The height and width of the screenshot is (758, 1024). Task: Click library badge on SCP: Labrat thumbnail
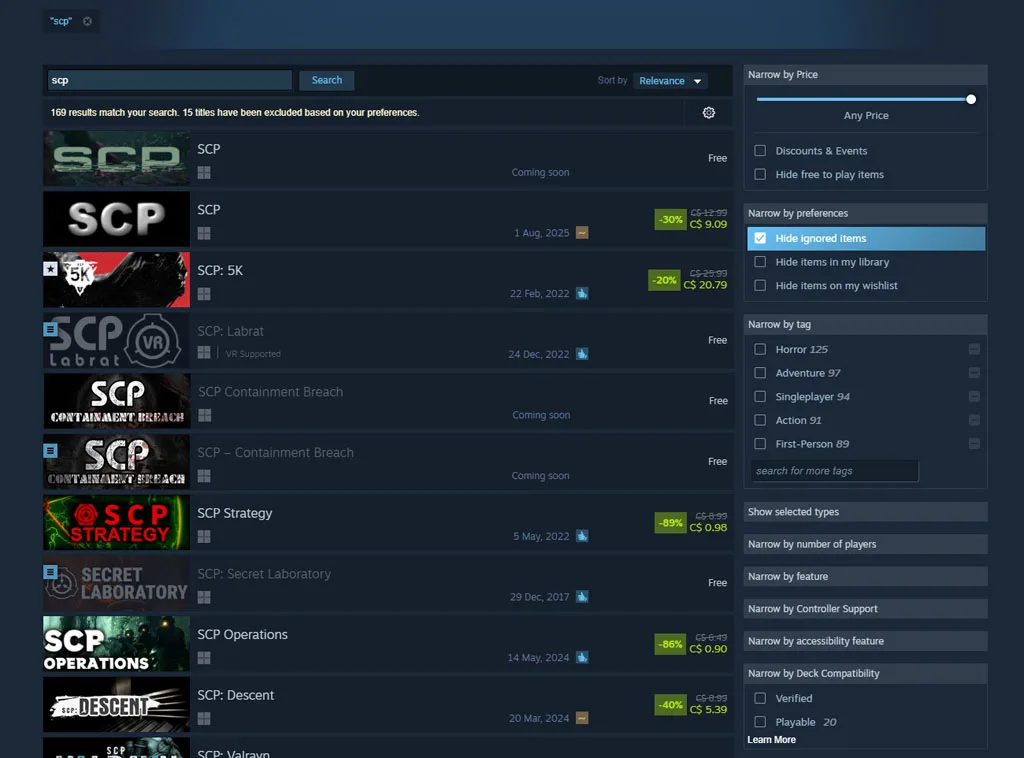pos(50,329)
